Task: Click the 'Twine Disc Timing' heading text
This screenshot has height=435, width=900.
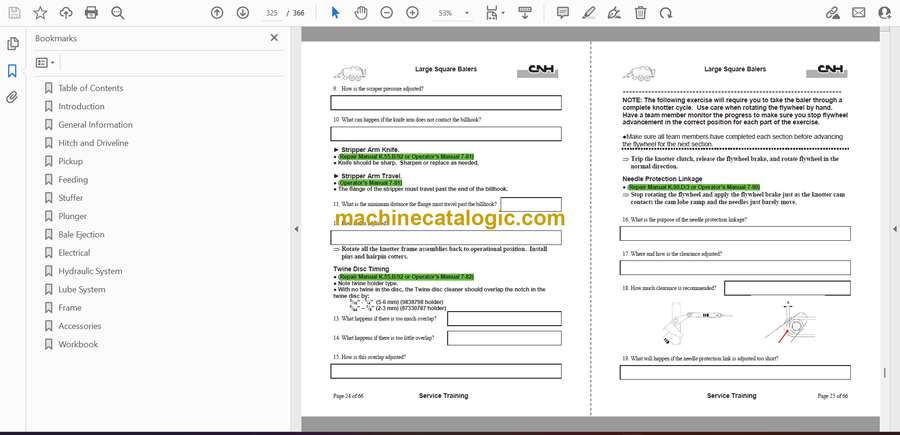Action: 361,269
